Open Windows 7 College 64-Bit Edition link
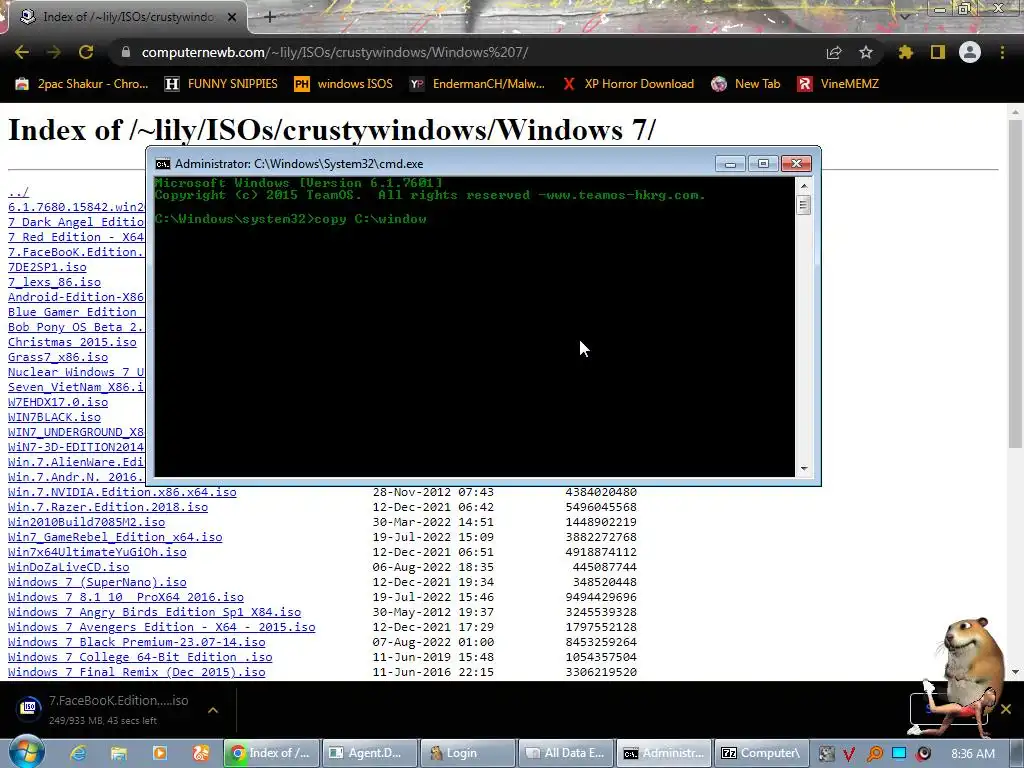The height and width of the screenshot is (768, 1024). [x=140, y=658]
